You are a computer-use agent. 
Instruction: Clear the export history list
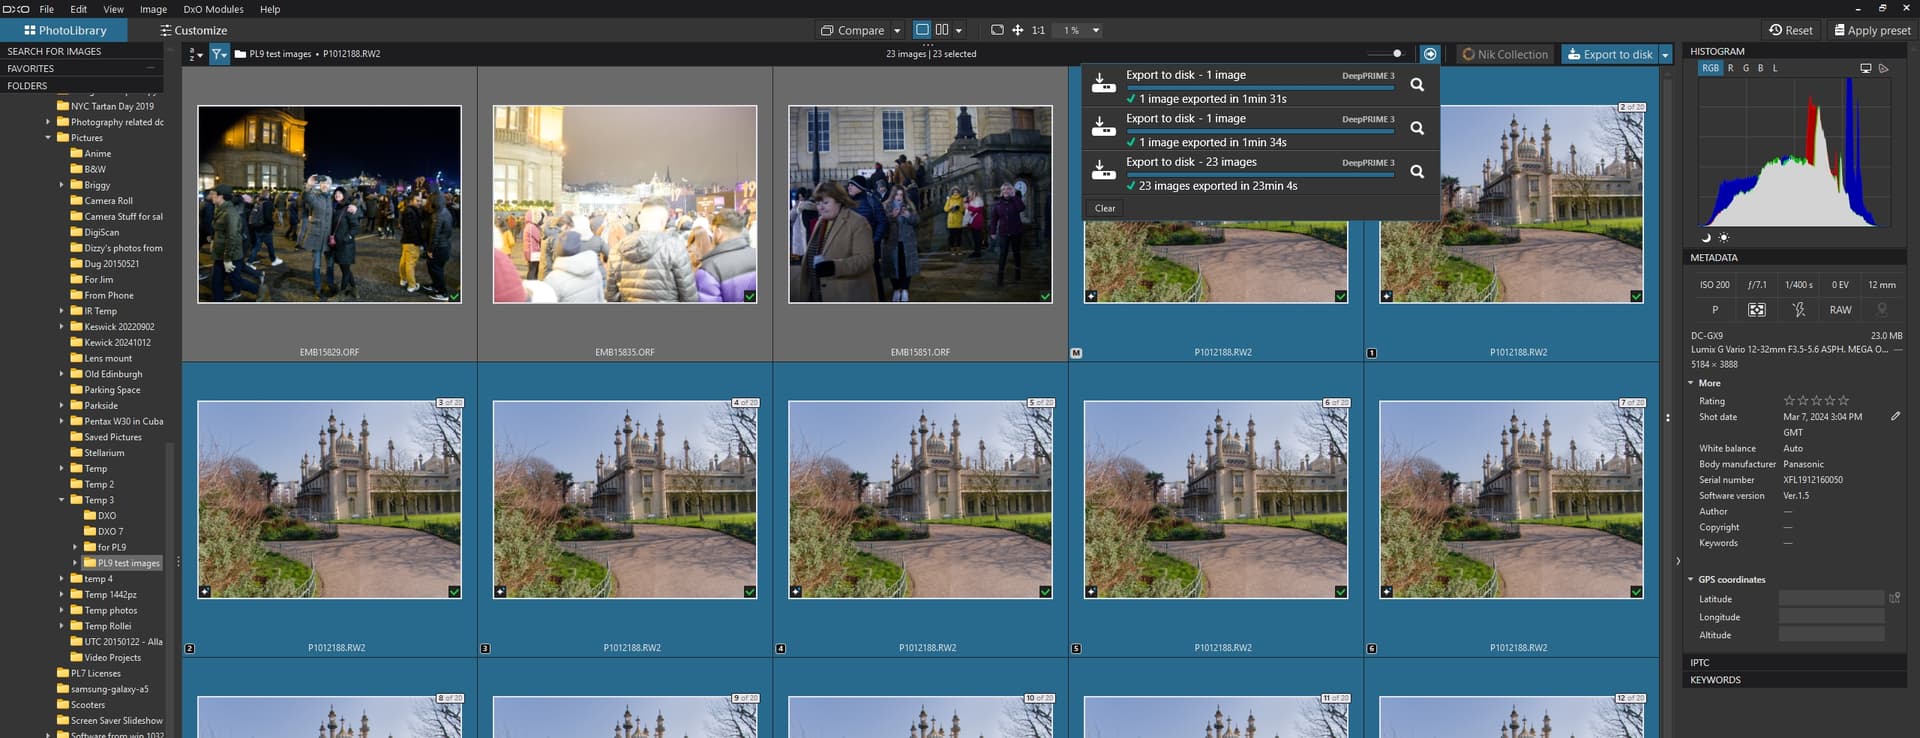tap(1104, 208)
